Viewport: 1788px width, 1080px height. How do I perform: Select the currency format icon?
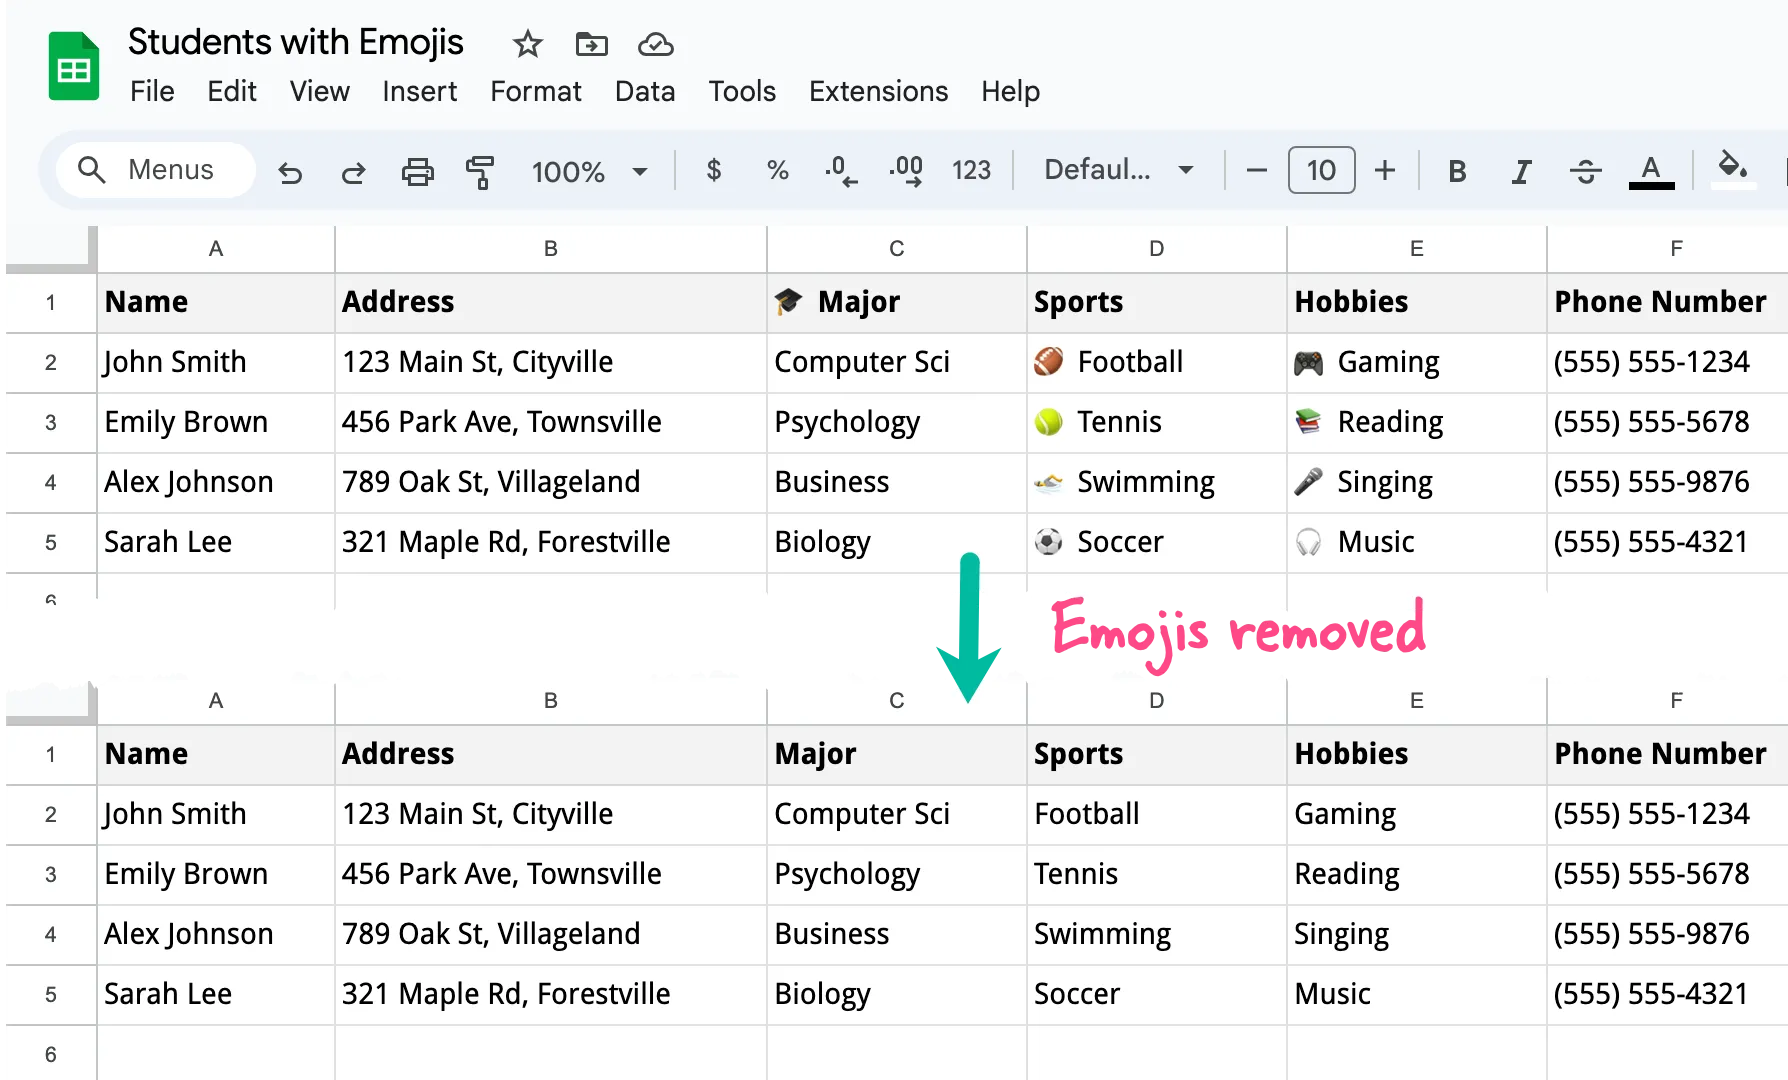[714, 170]
